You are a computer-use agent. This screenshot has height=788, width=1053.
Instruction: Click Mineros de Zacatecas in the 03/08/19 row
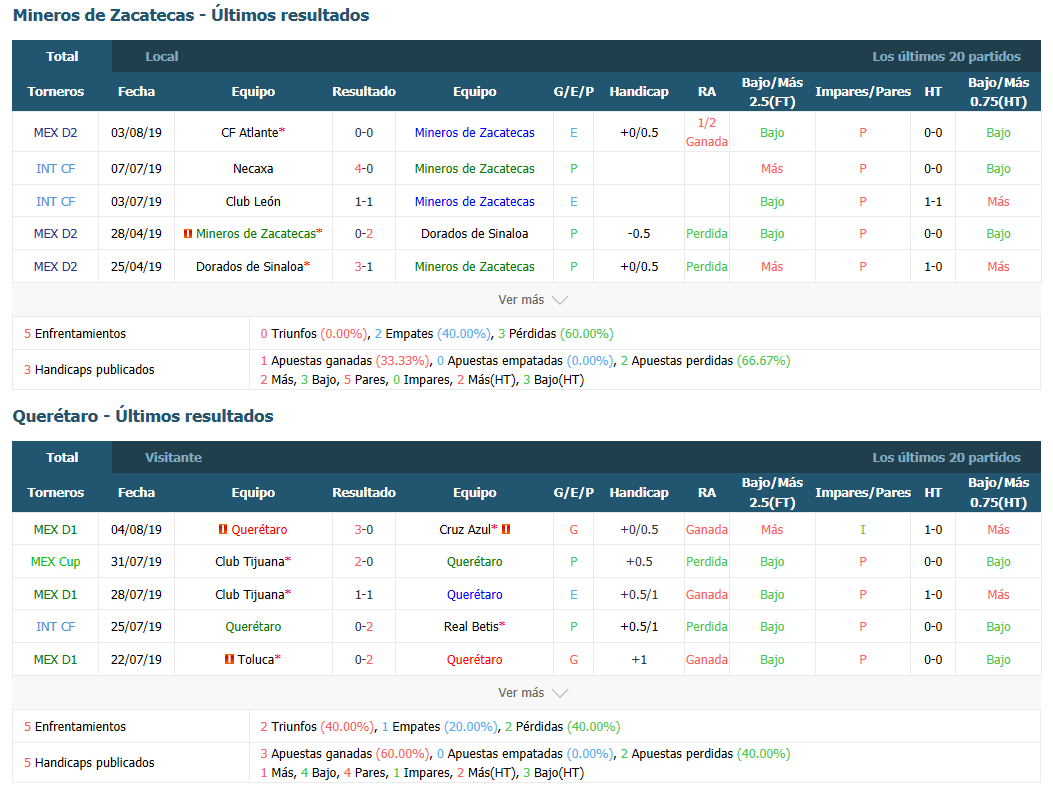(475, 133)
